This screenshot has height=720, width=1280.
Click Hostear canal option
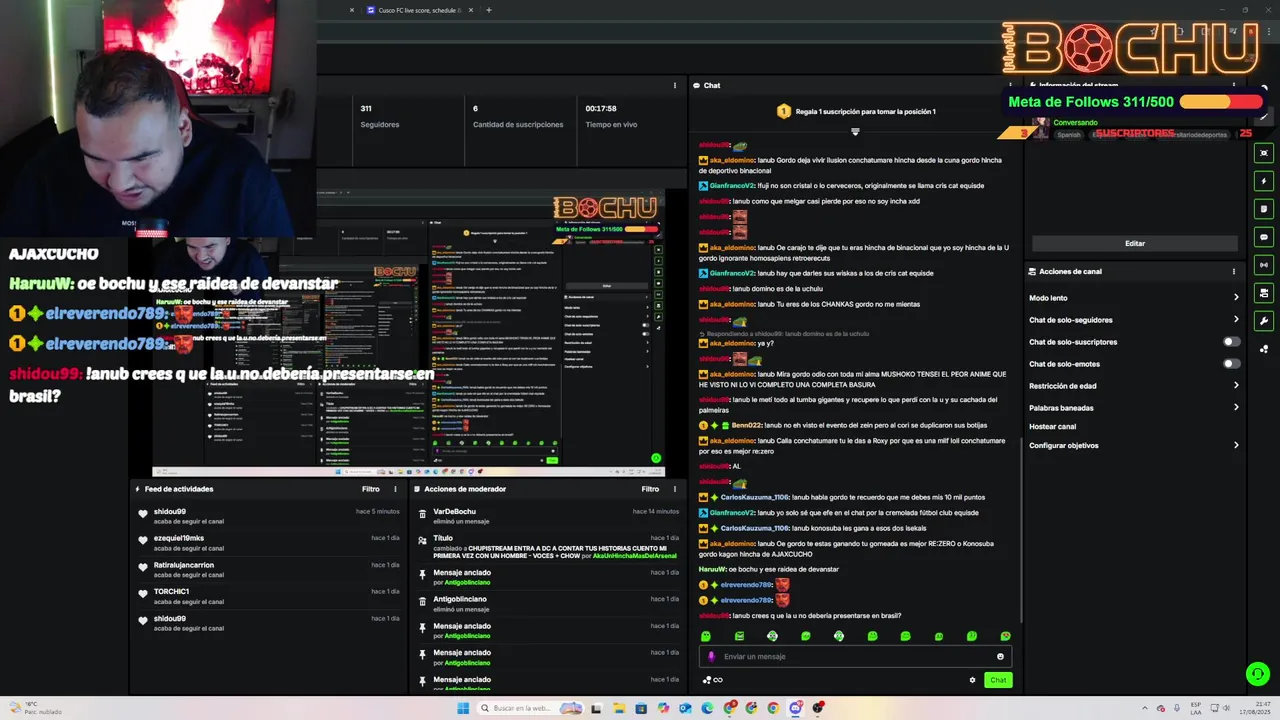1052,427
